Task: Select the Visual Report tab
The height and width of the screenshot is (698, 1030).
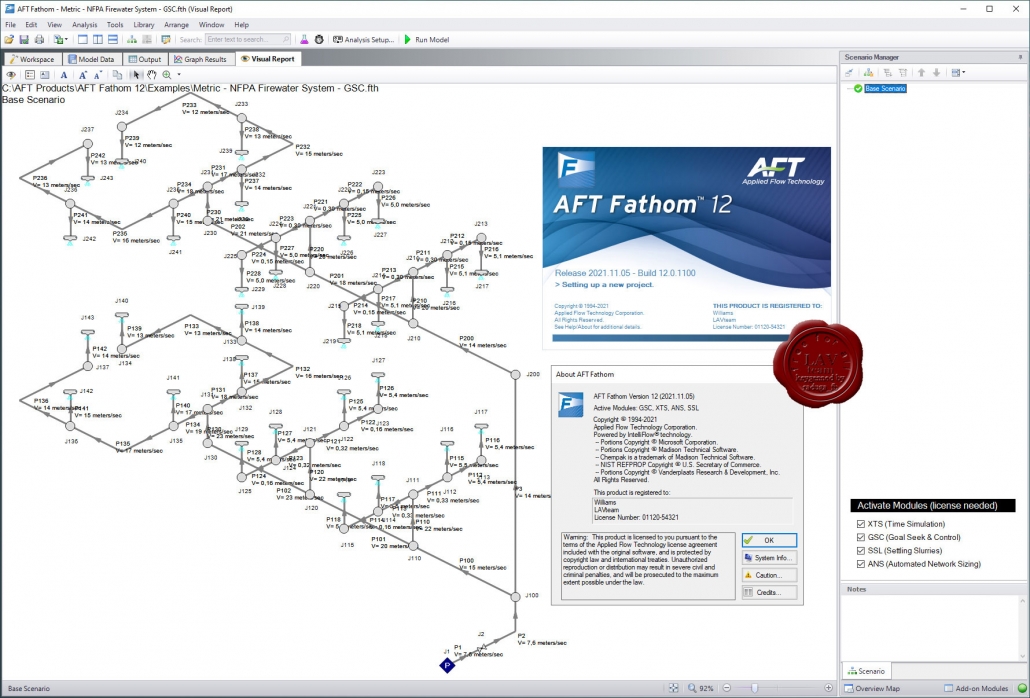Action: (x=268, y=58)
